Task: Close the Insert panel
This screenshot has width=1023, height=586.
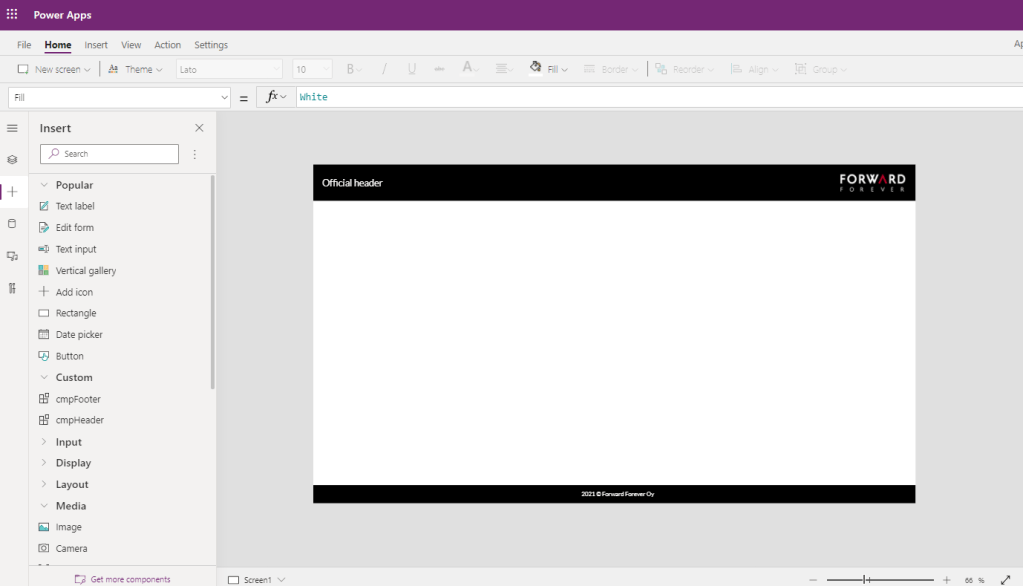Action: pyautogui.click(x=199, y=128)
